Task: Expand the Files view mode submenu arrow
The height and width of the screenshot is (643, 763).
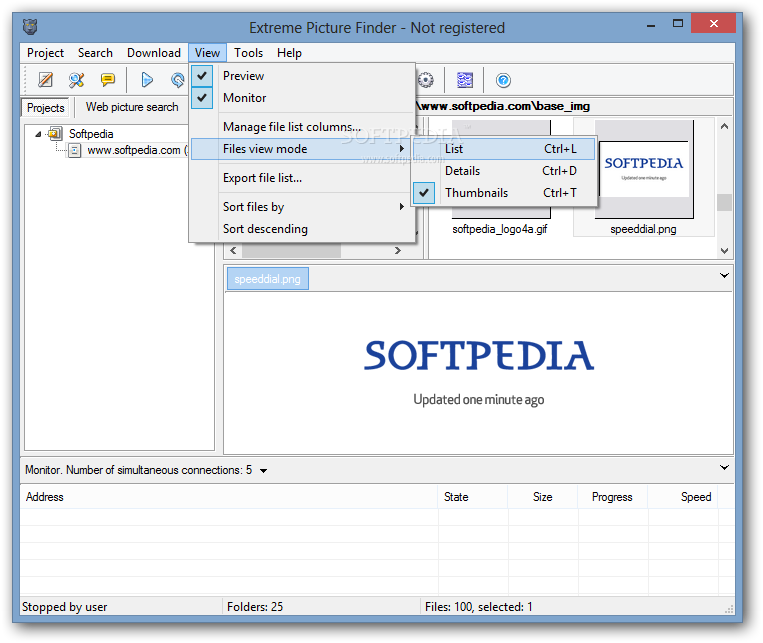Action: 402,148
